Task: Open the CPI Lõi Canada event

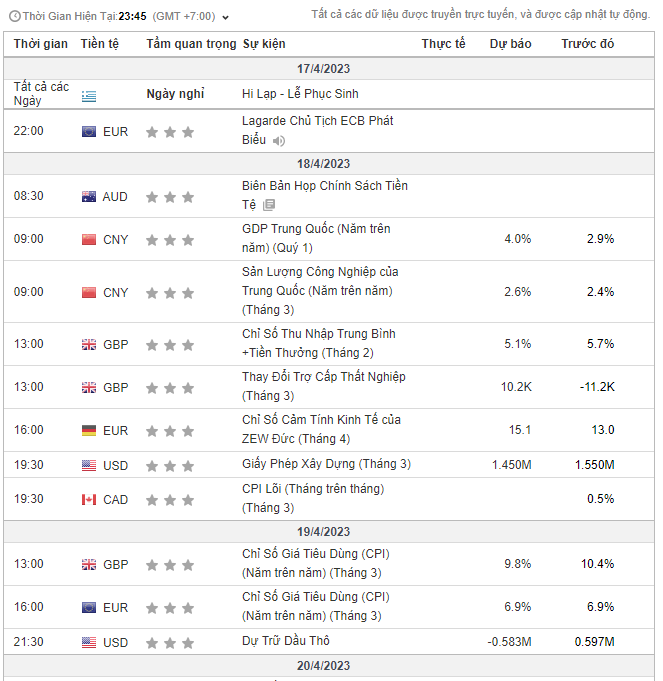Action: point(312,489)
